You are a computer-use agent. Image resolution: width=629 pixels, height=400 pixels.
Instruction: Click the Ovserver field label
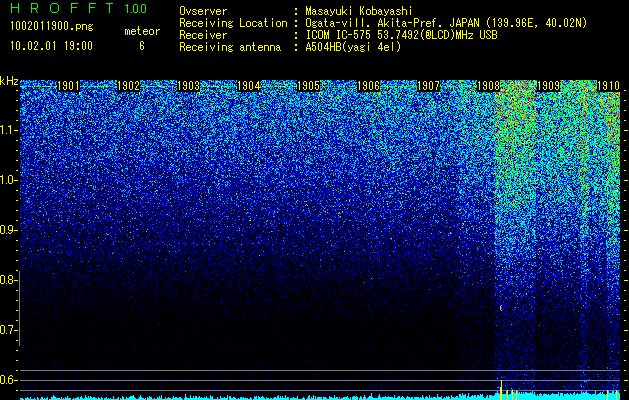point(203,12)
